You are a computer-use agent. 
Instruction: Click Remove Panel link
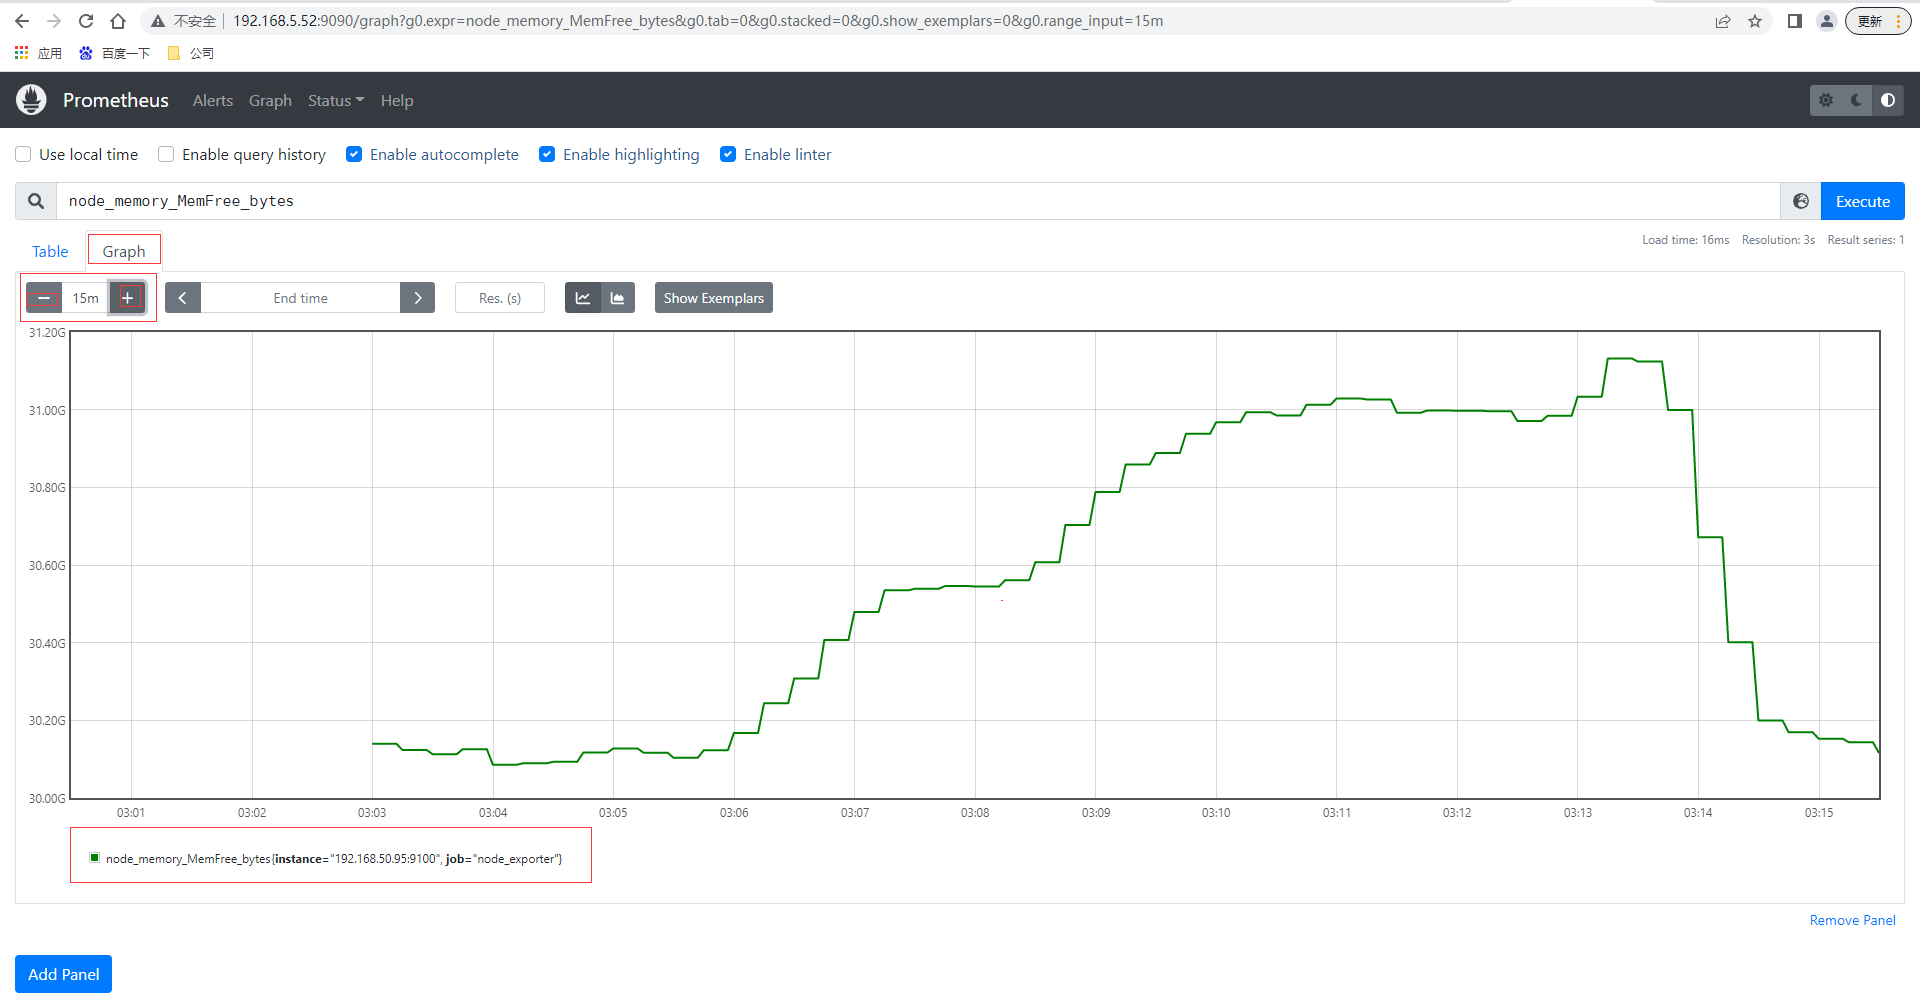point(1852,920)
